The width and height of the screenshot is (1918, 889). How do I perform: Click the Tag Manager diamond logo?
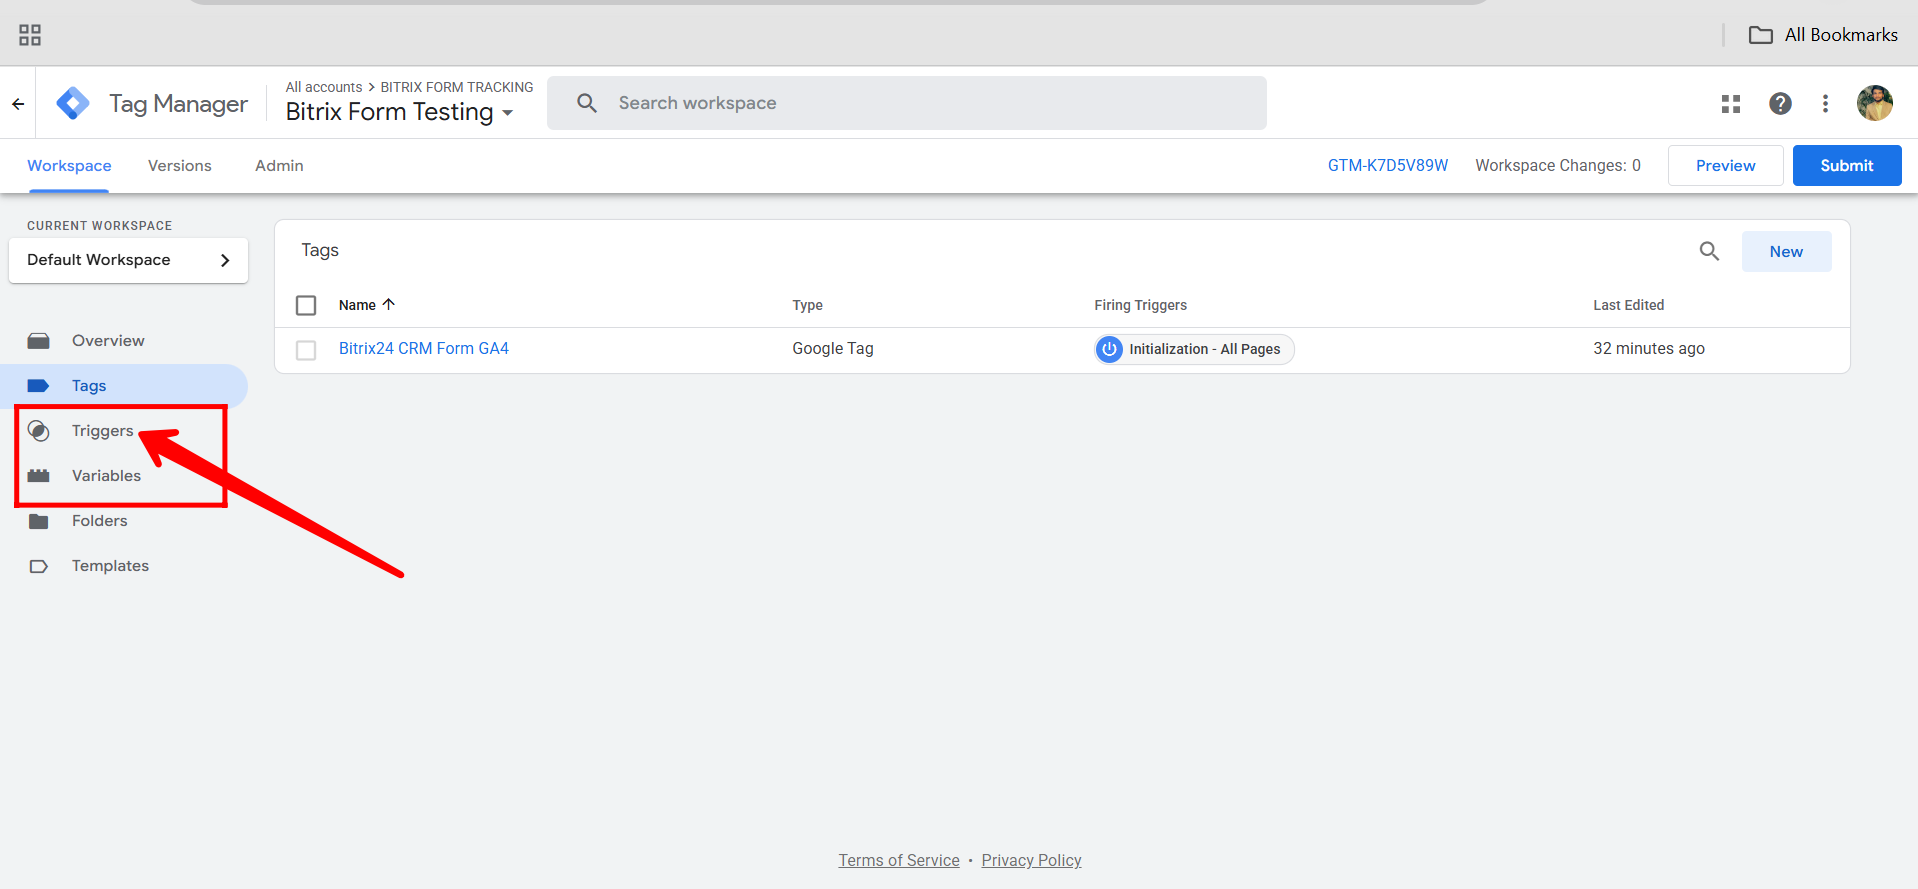coord(73,103)
